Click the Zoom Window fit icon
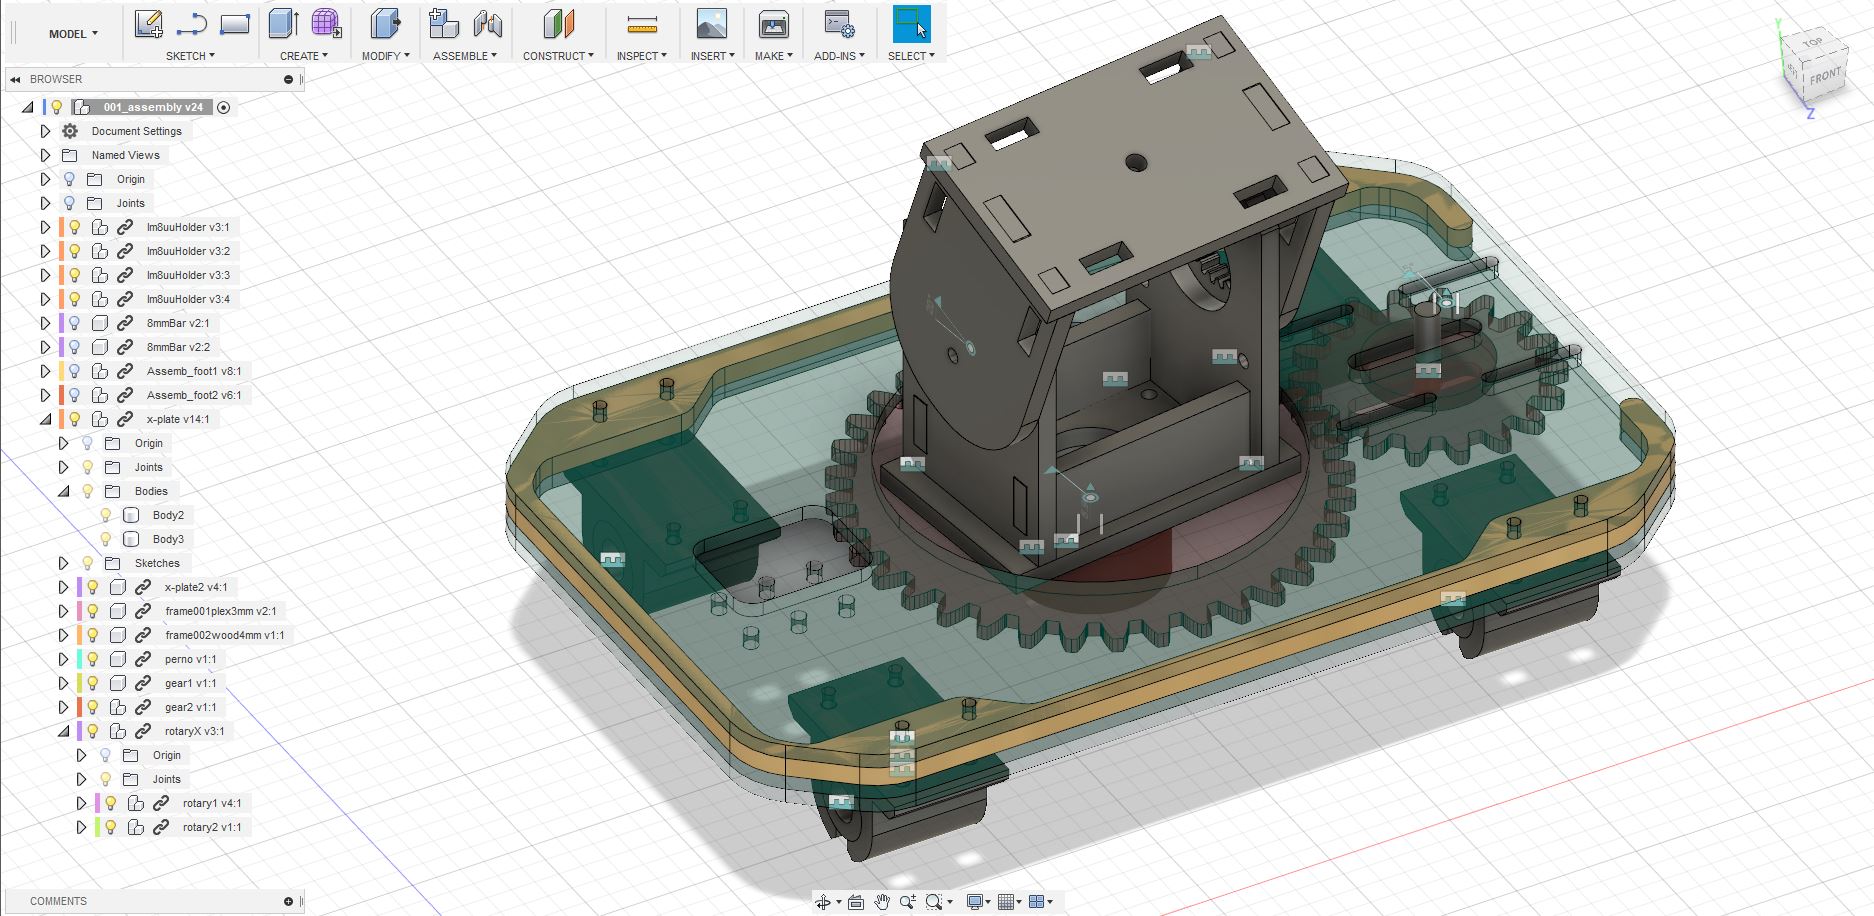Viewport: 1874px width, 916px height. (x=934, y=902)
